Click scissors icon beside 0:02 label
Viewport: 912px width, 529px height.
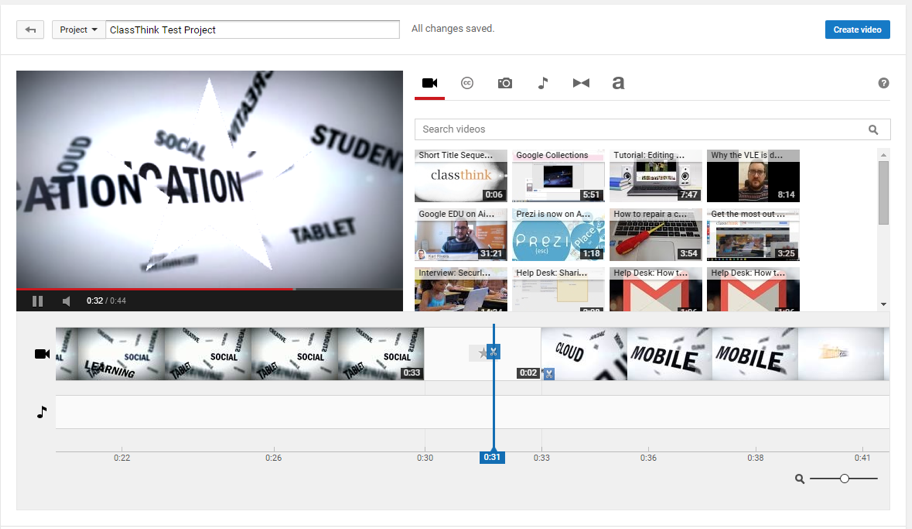point(548,374)
